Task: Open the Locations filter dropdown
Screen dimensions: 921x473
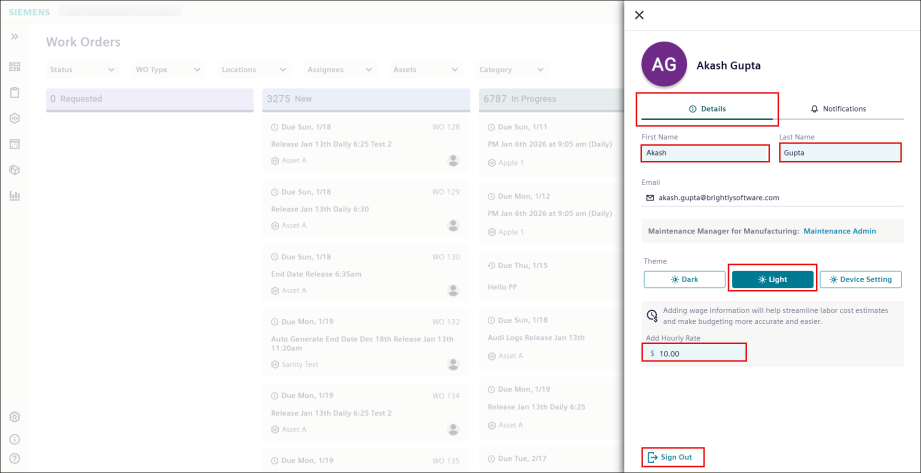Action: (x=254, y=69)
